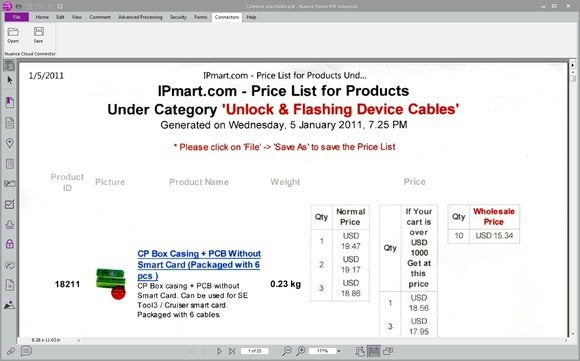This screenshot has height=361, width=580.
Task: Open the document star panel icon
Action: (10, 285)
